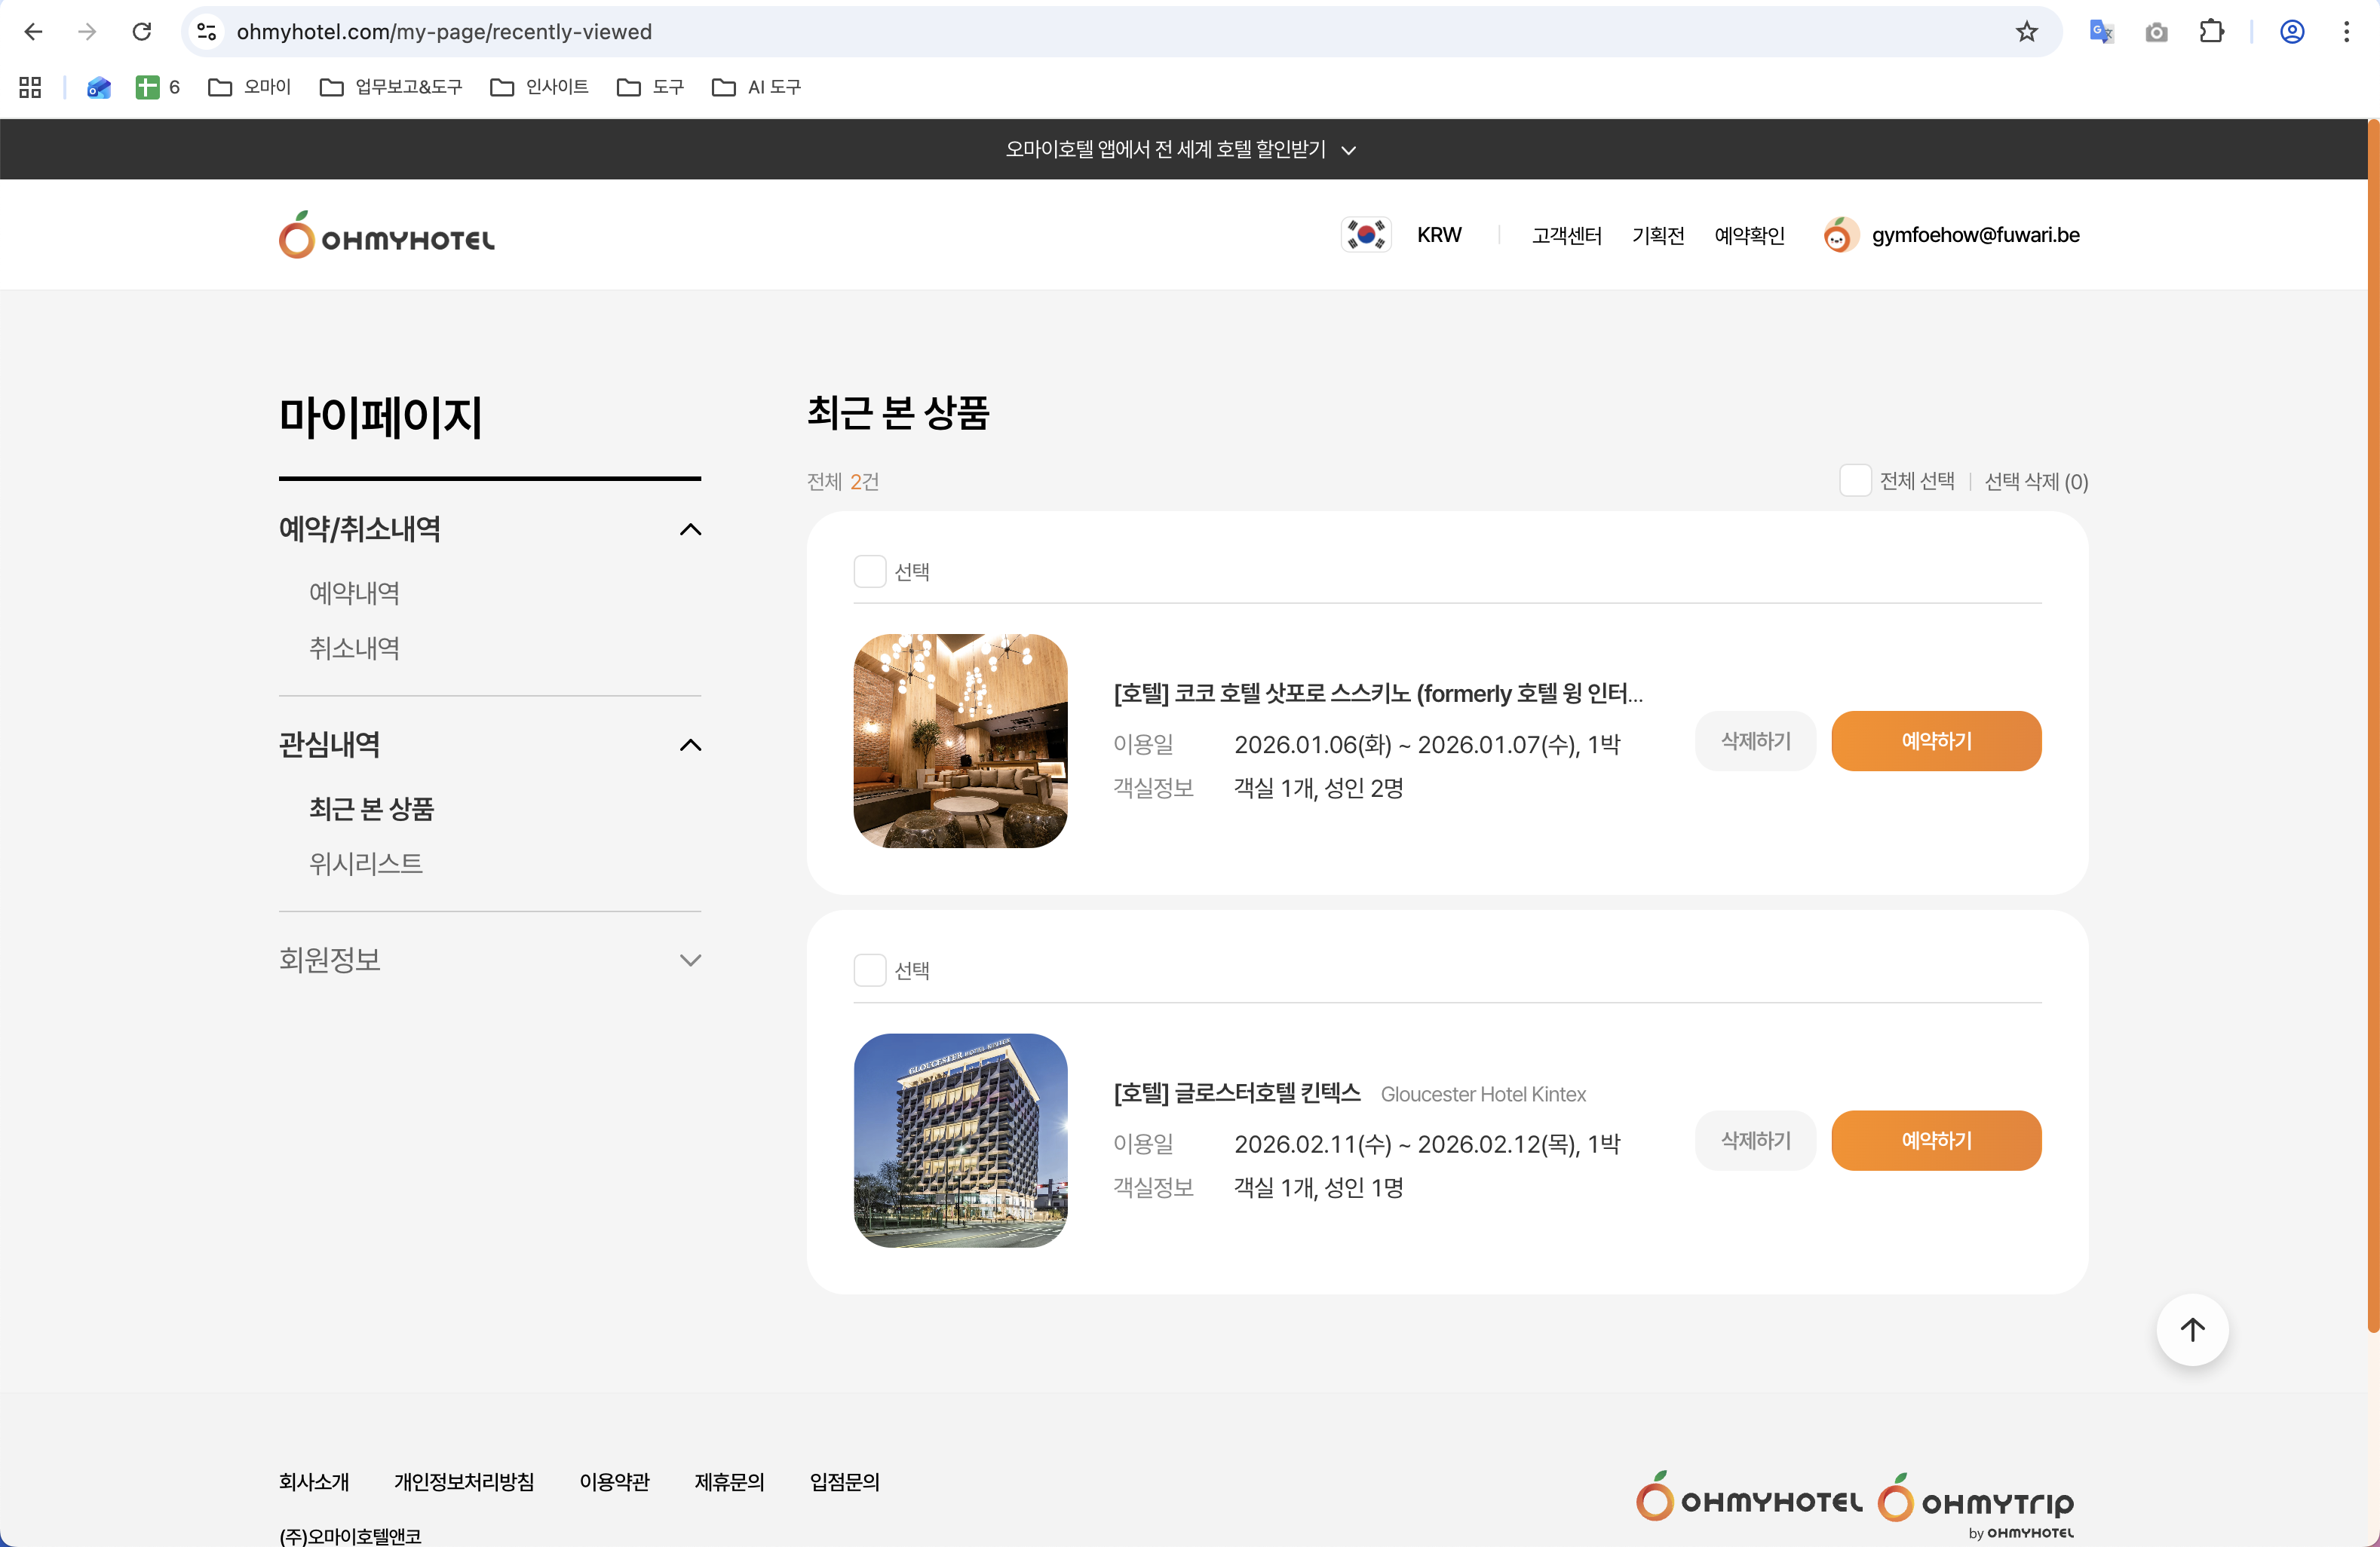Screen dimensions: 2380x1547
Task: Bookmark this page with star icon
Action: pyautogui.click(x=2026, y=32)
